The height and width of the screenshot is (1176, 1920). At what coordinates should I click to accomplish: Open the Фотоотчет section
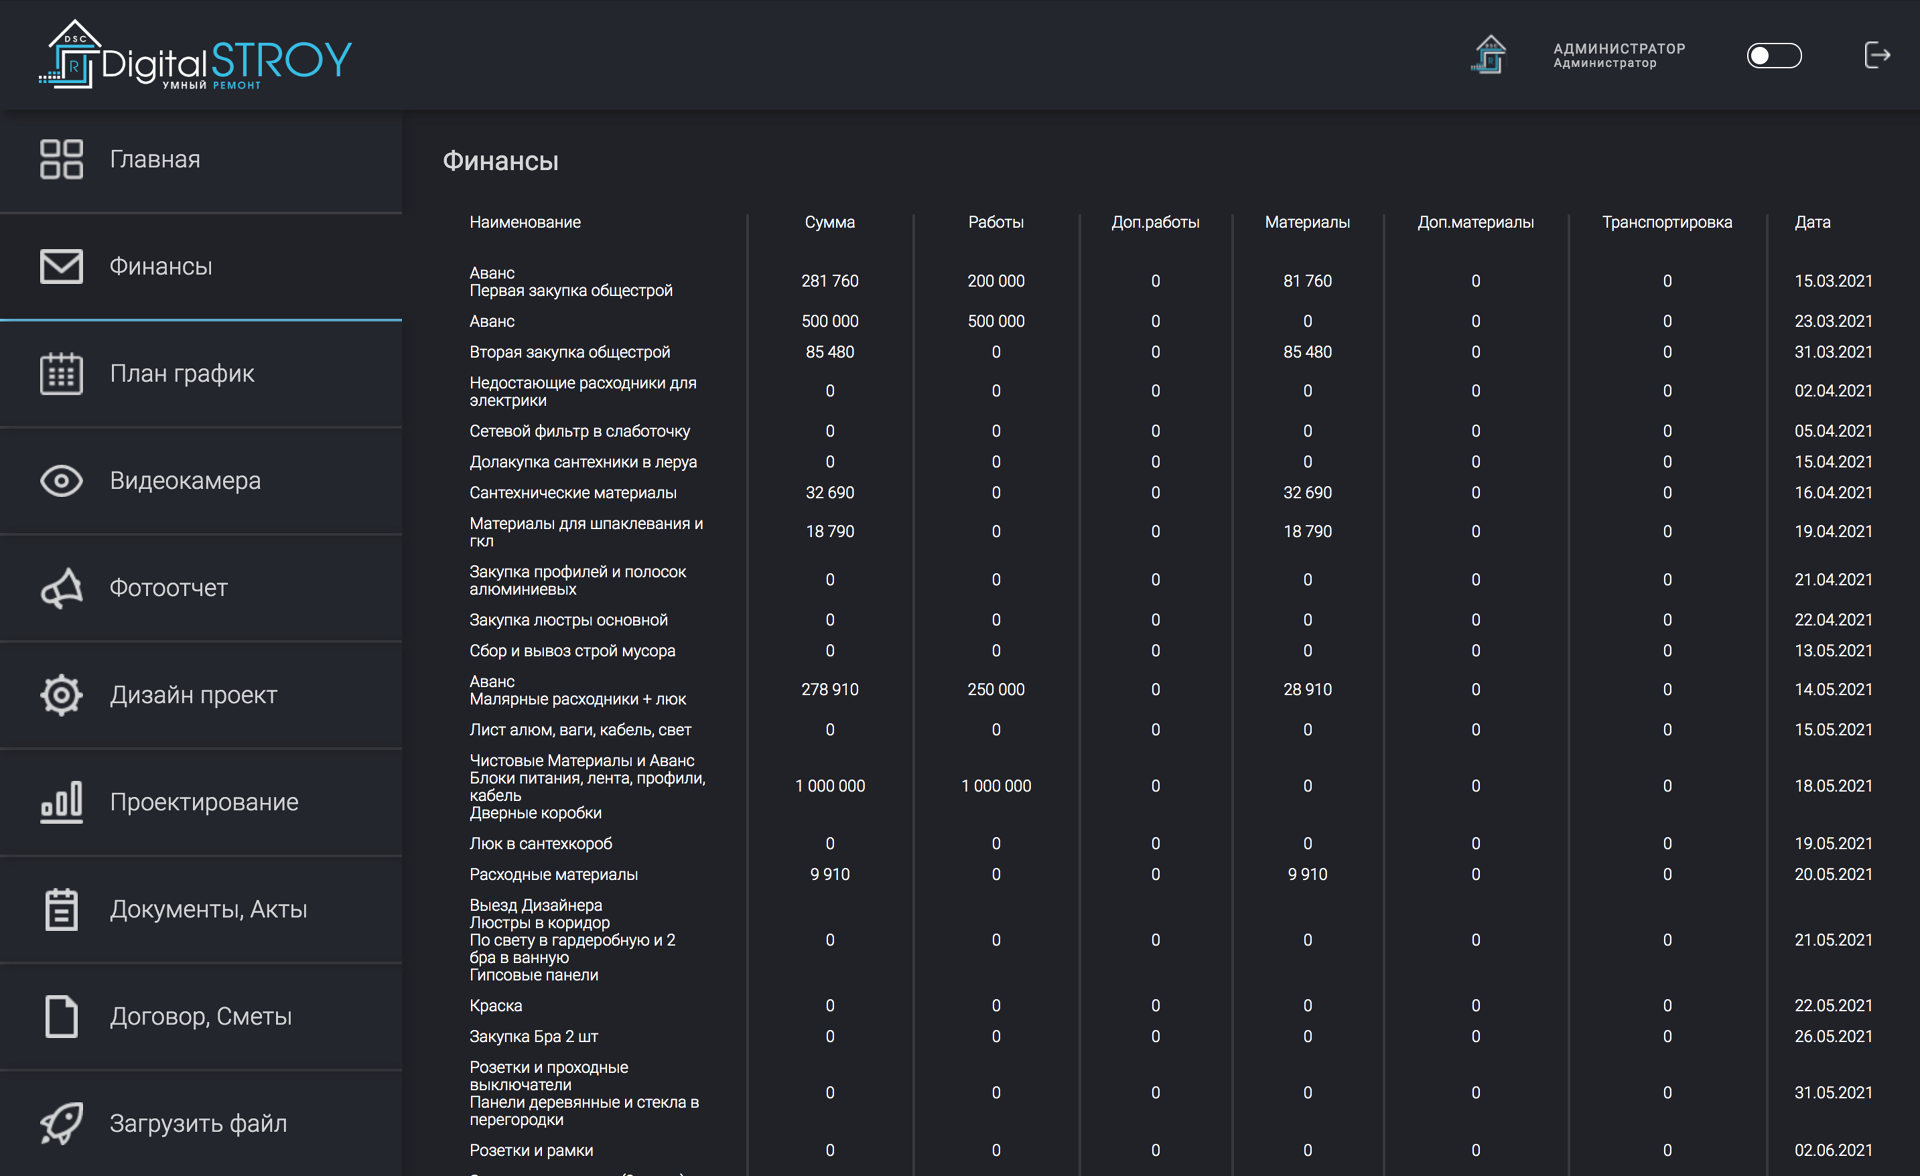[x=201, y=588]
